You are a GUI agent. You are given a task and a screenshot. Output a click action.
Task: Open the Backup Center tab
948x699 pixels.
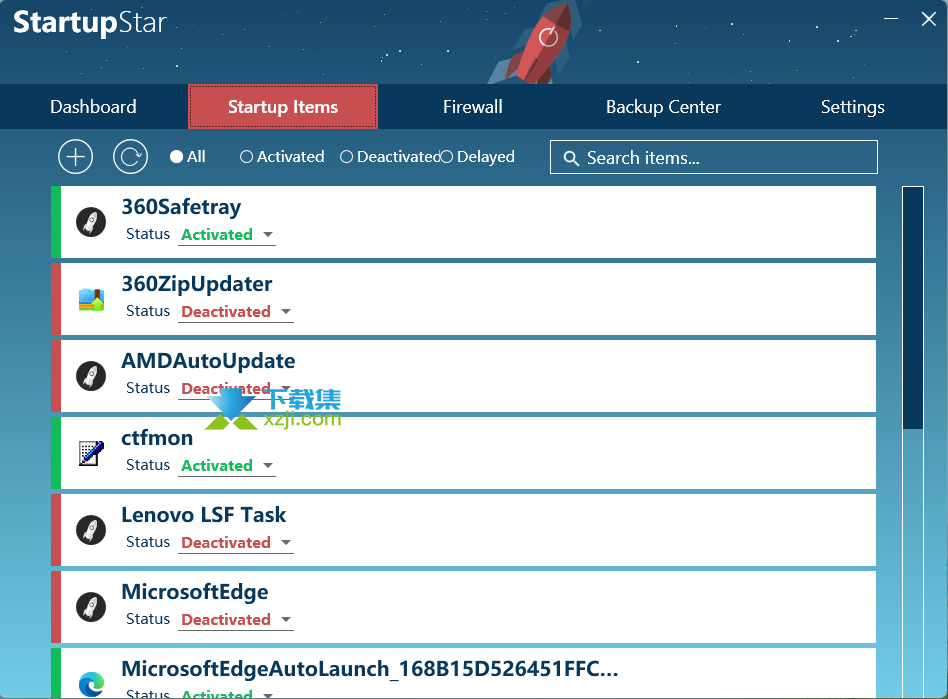pyautogui.click(x=663, y=107)
